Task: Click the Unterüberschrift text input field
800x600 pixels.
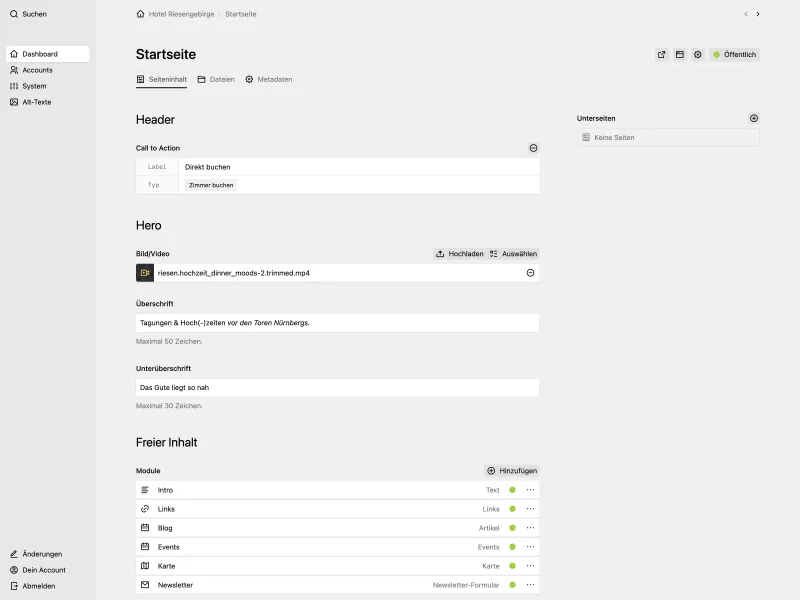Action: pyautogui.click(x=337, y=387)
